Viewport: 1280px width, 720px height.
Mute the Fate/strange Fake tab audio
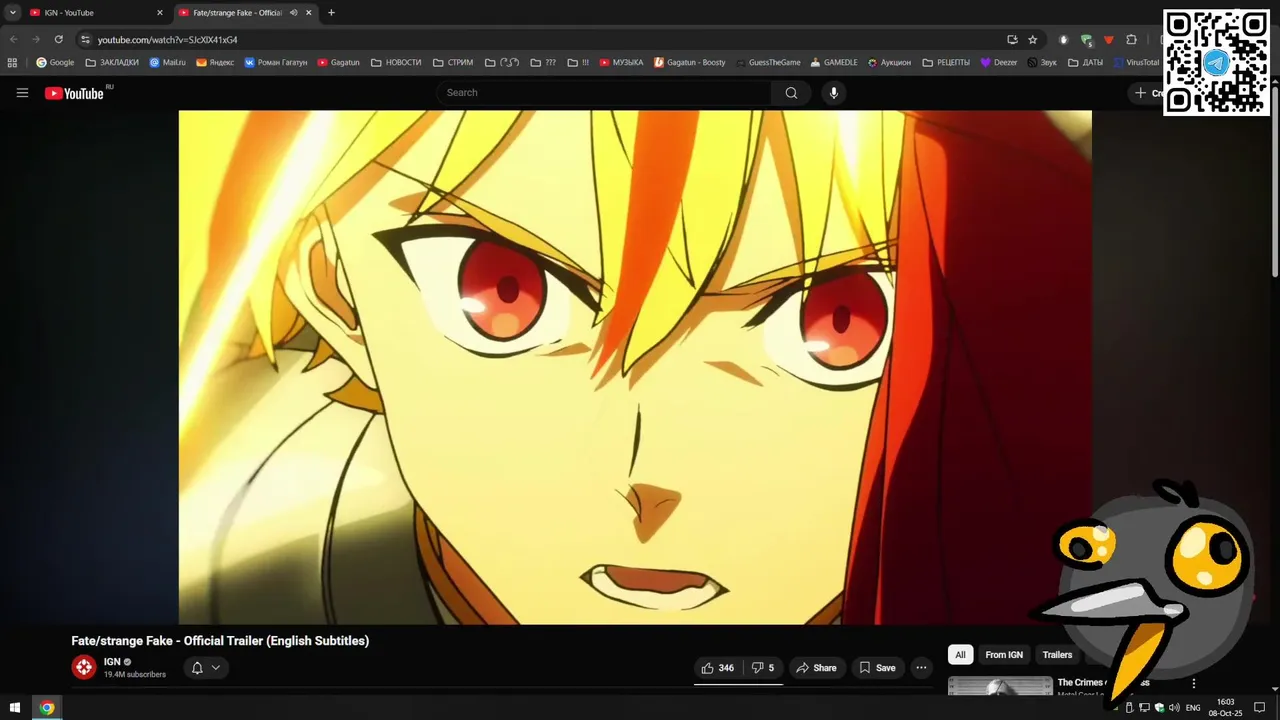pyautogui.click(x=293, y=13)
